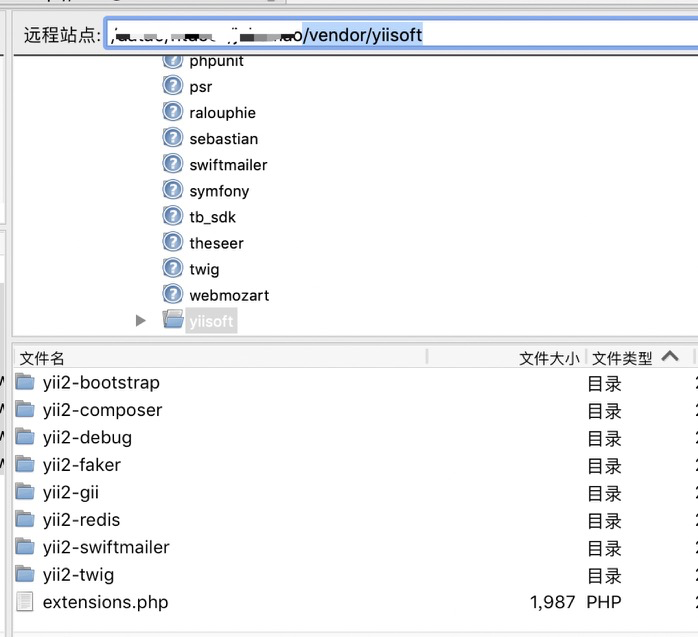
Task: Click the yii2-bootstrap folder icon
Action: point(25,382)
